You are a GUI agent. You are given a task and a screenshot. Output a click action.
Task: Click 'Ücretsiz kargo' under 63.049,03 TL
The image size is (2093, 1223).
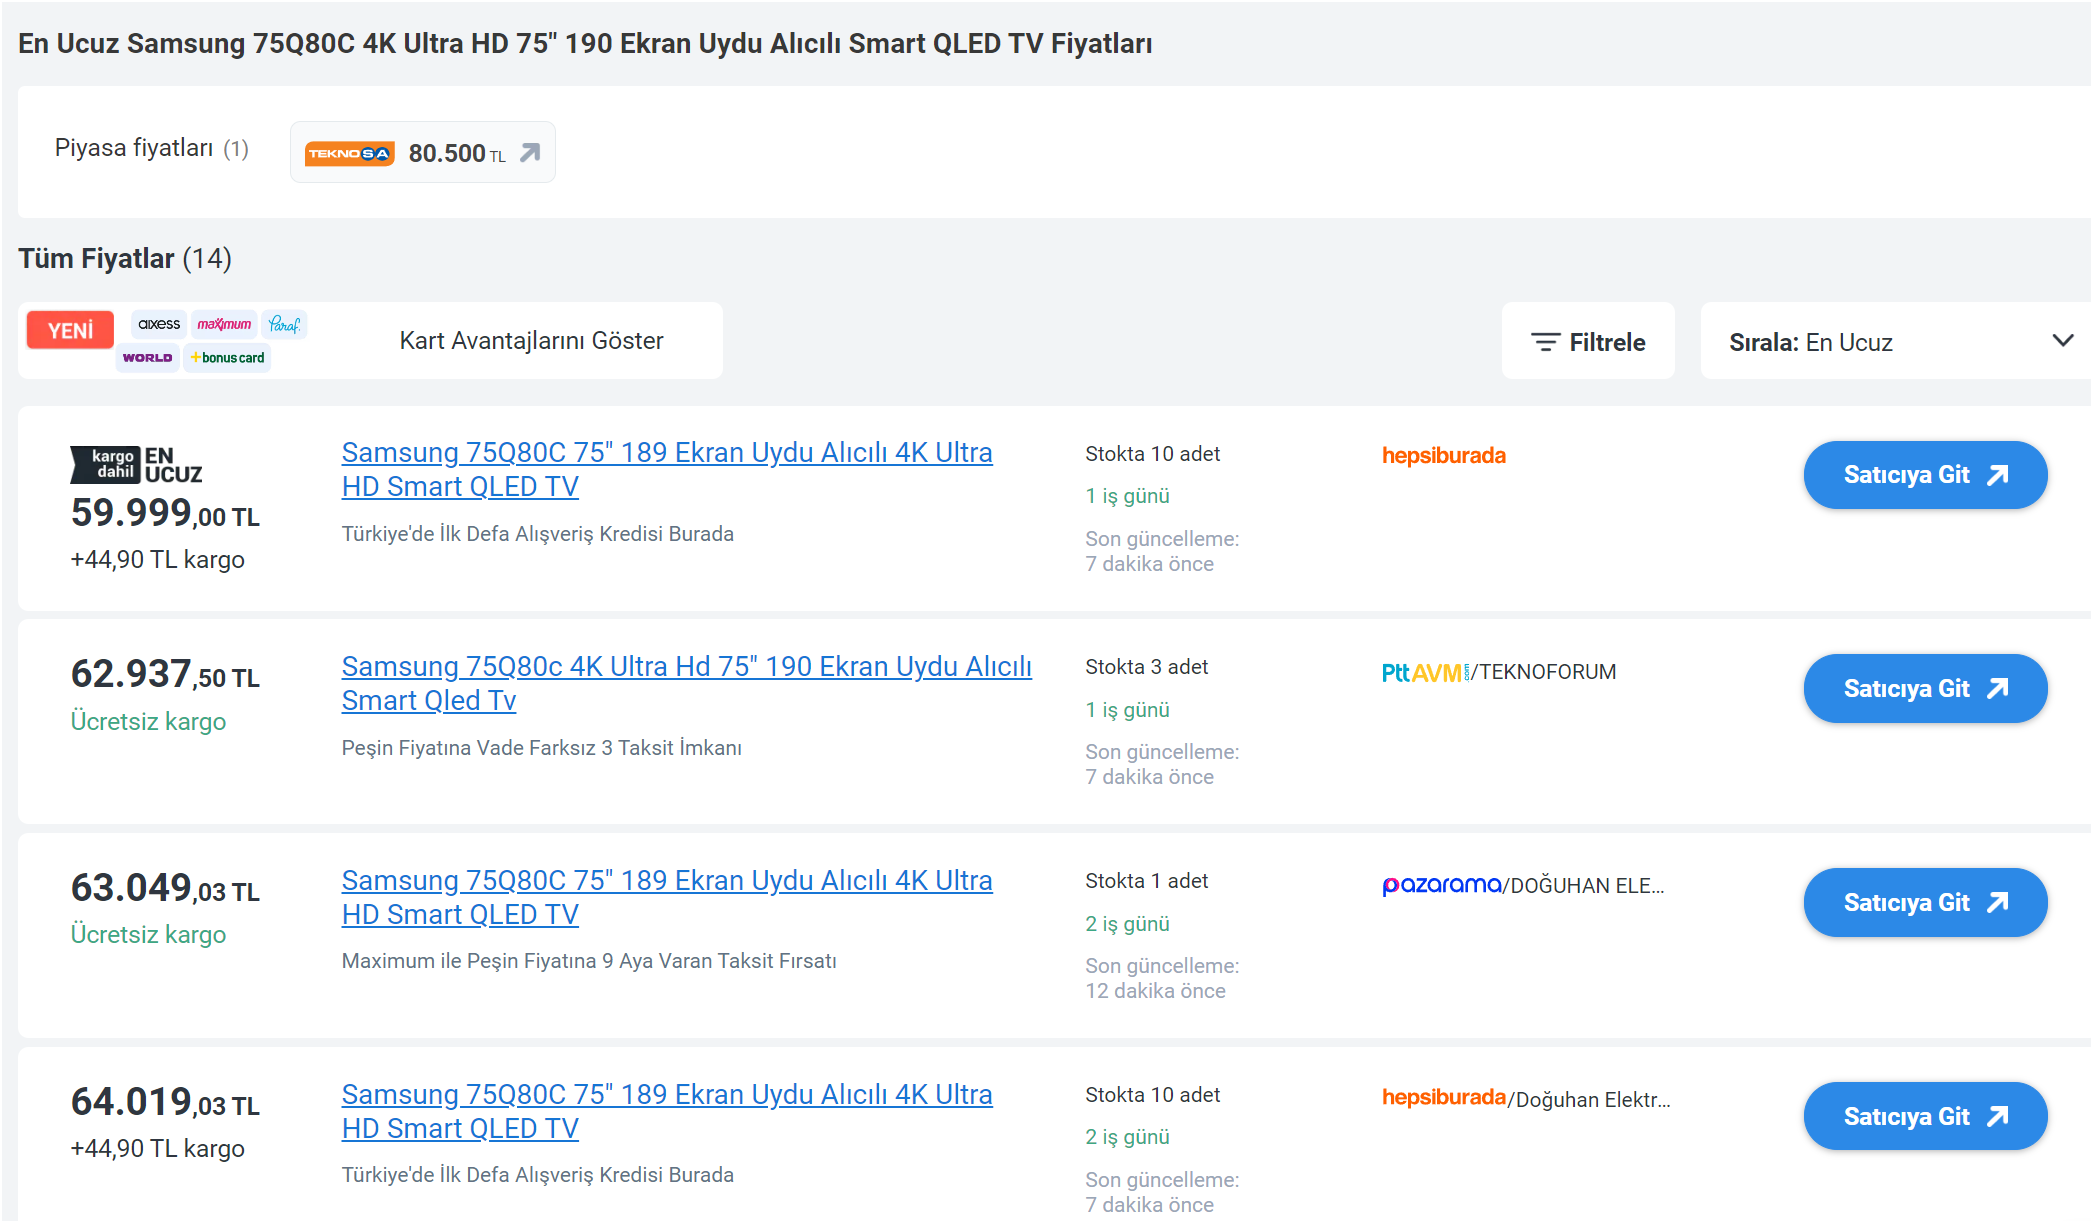[148, 934]
